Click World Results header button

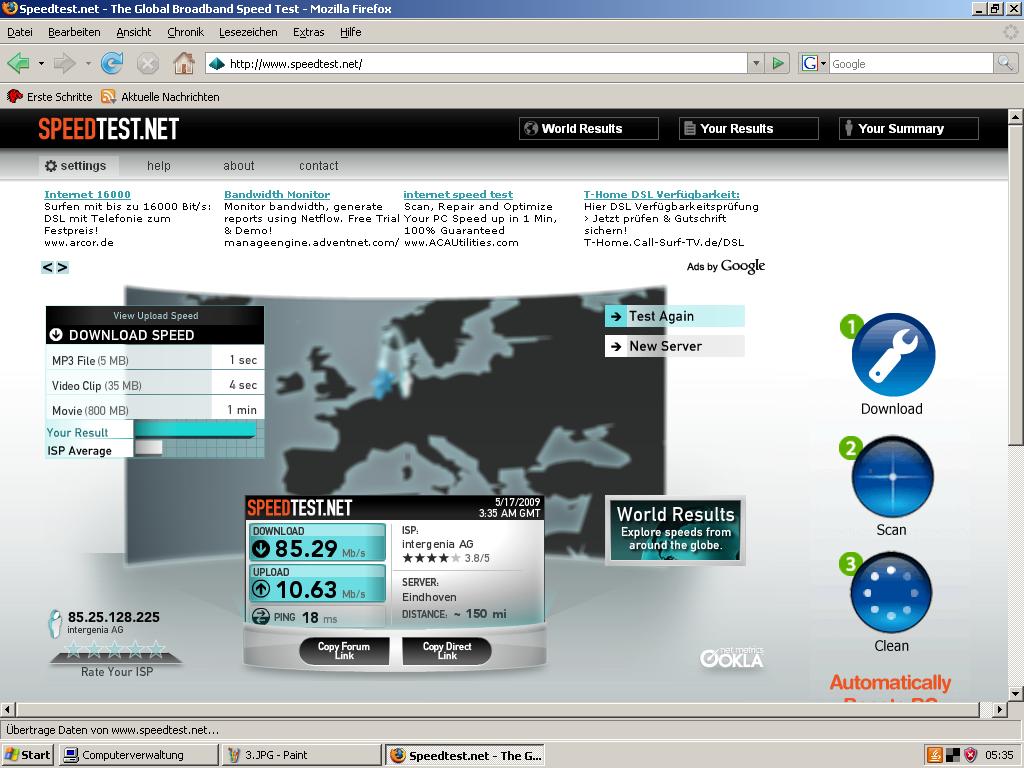[589, 129]
